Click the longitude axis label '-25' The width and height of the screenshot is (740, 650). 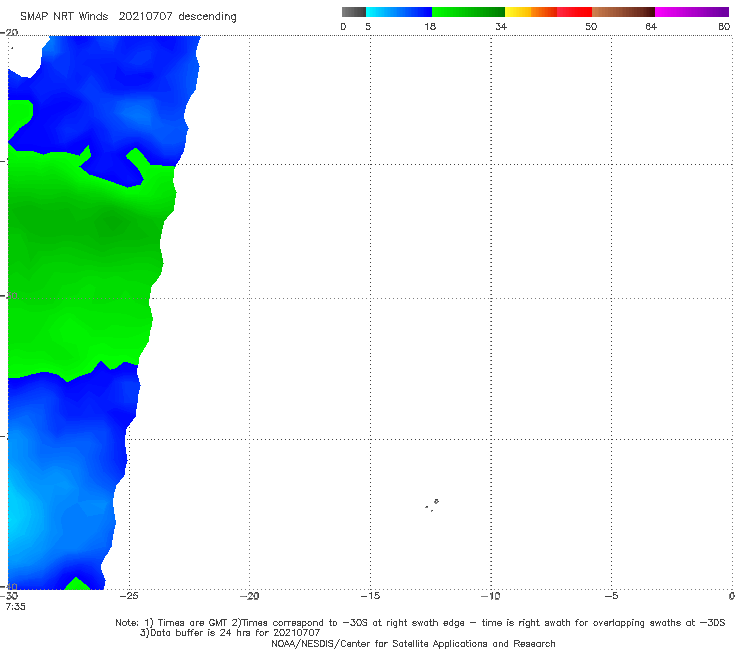point(129,596)
